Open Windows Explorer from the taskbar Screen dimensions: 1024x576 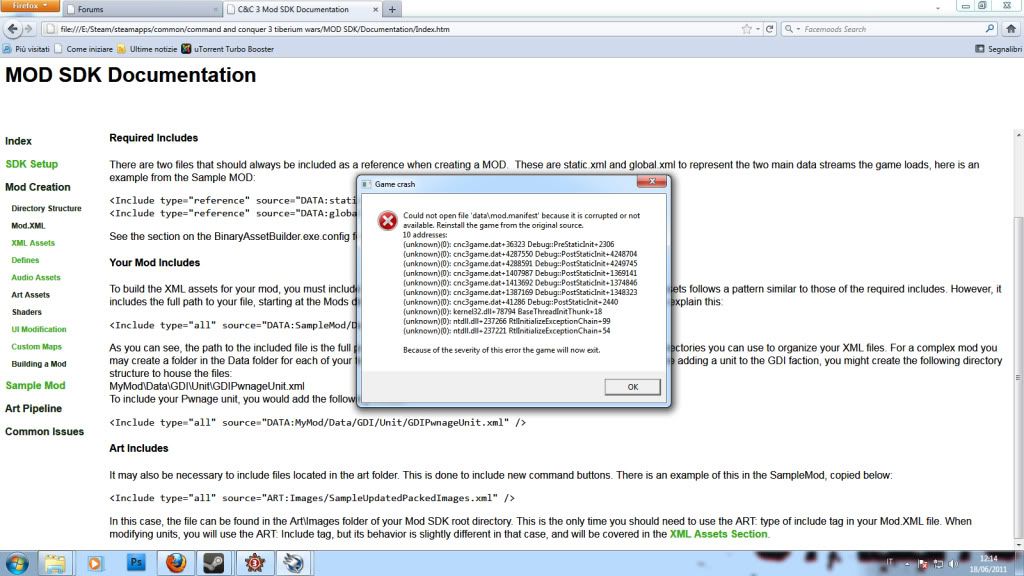[55, 563]
